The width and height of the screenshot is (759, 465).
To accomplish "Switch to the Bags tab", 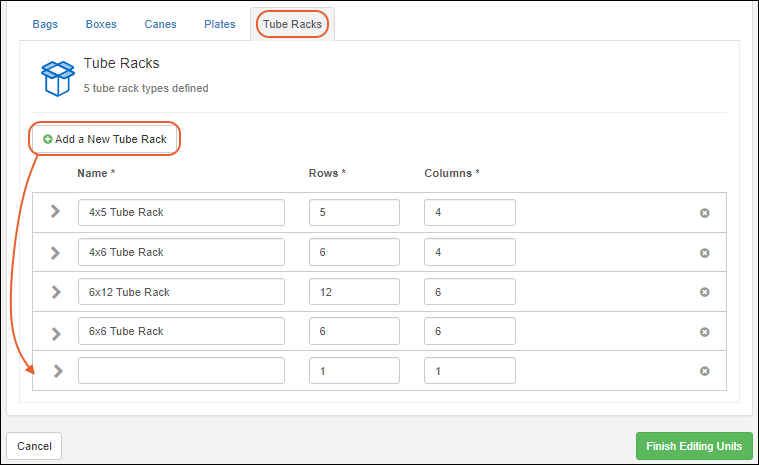I will [45, 23].
